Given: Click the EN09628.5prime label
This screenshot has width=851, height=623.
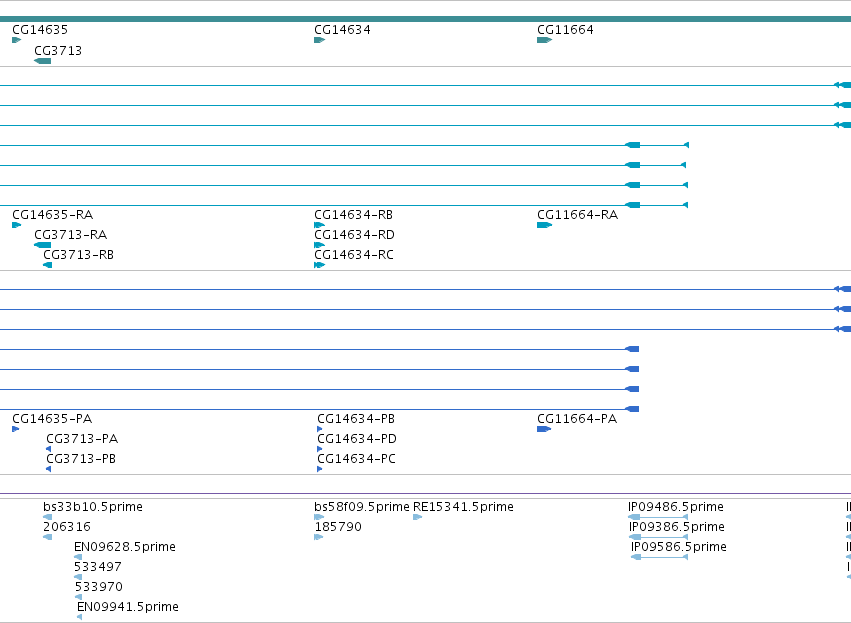Looking at the screenshot, I should click(x=125, y=547).
